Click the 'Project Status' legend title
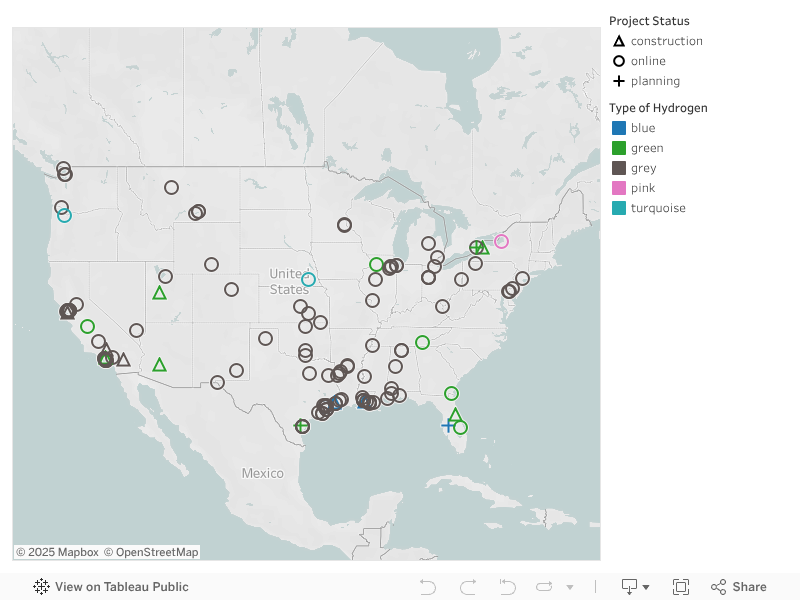Image resolution: width=800 pixels, height=600 pixels. (649, 21)
